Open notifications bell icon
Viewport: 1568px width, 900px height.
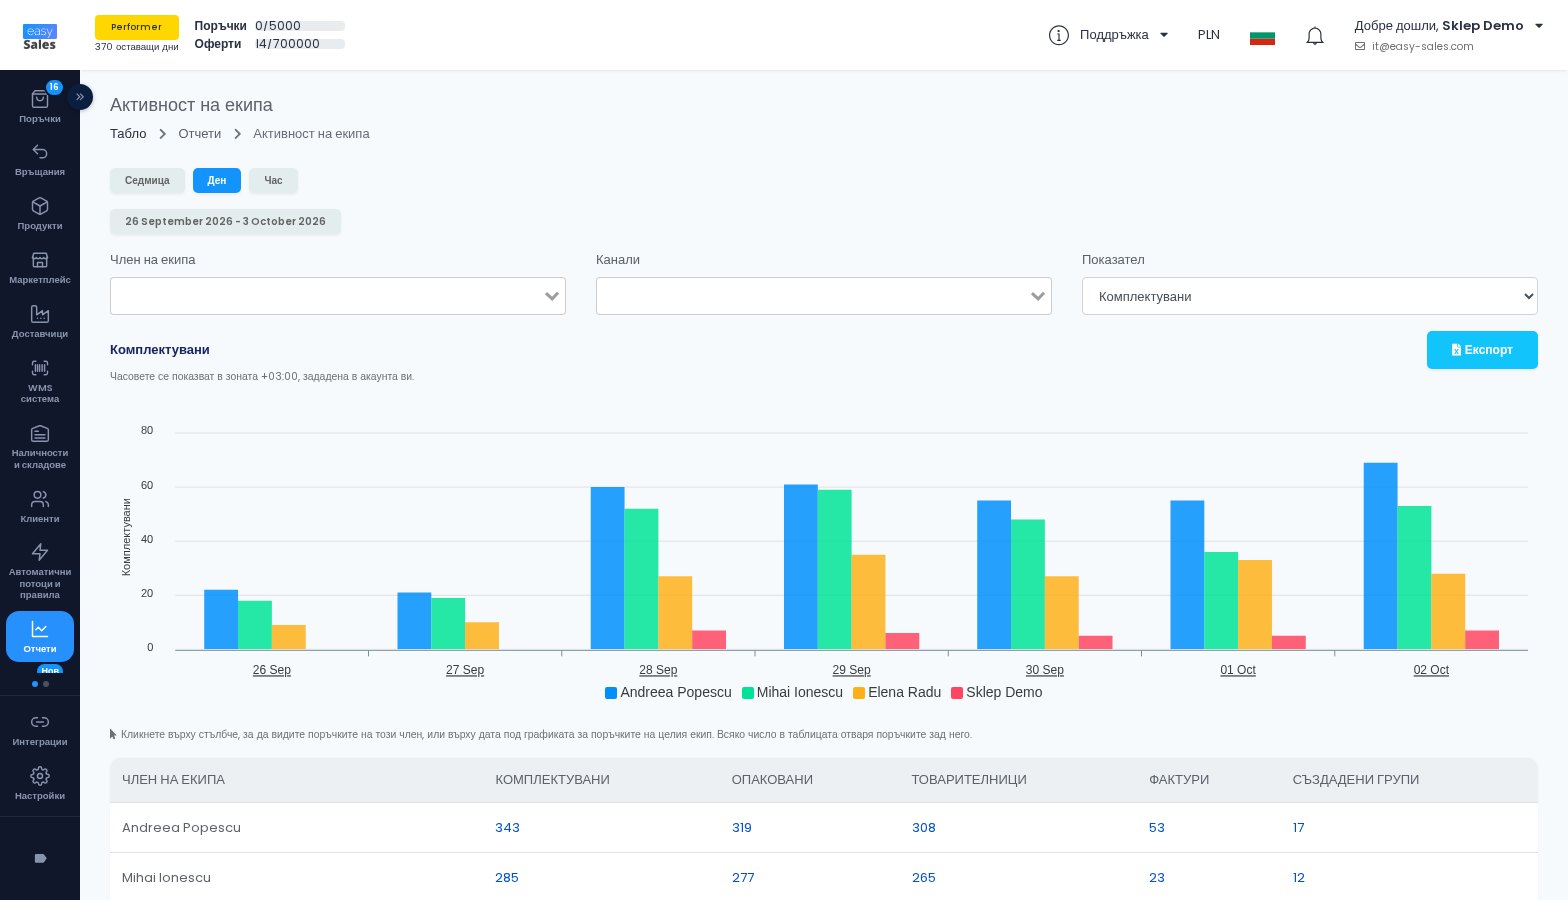[x=1315, y=36]
